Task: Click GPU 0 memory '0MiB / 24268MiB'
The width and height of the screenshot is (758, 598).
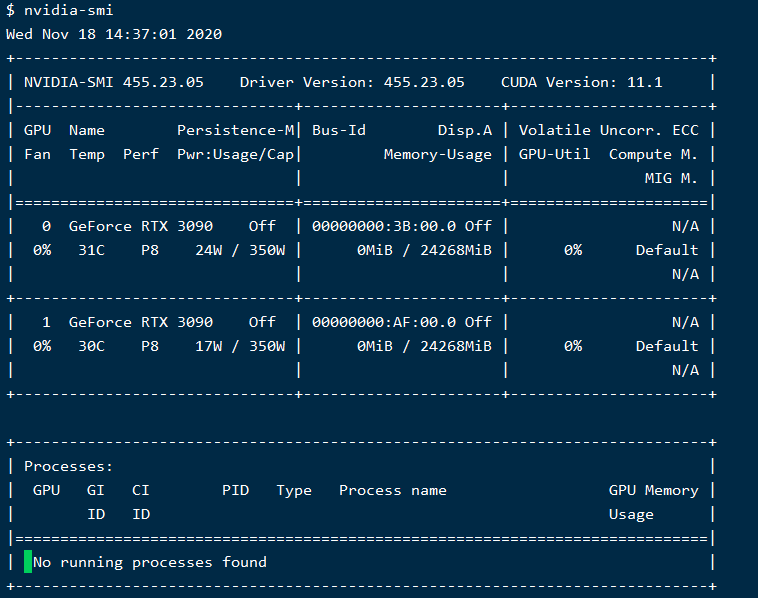Action: 424,250
